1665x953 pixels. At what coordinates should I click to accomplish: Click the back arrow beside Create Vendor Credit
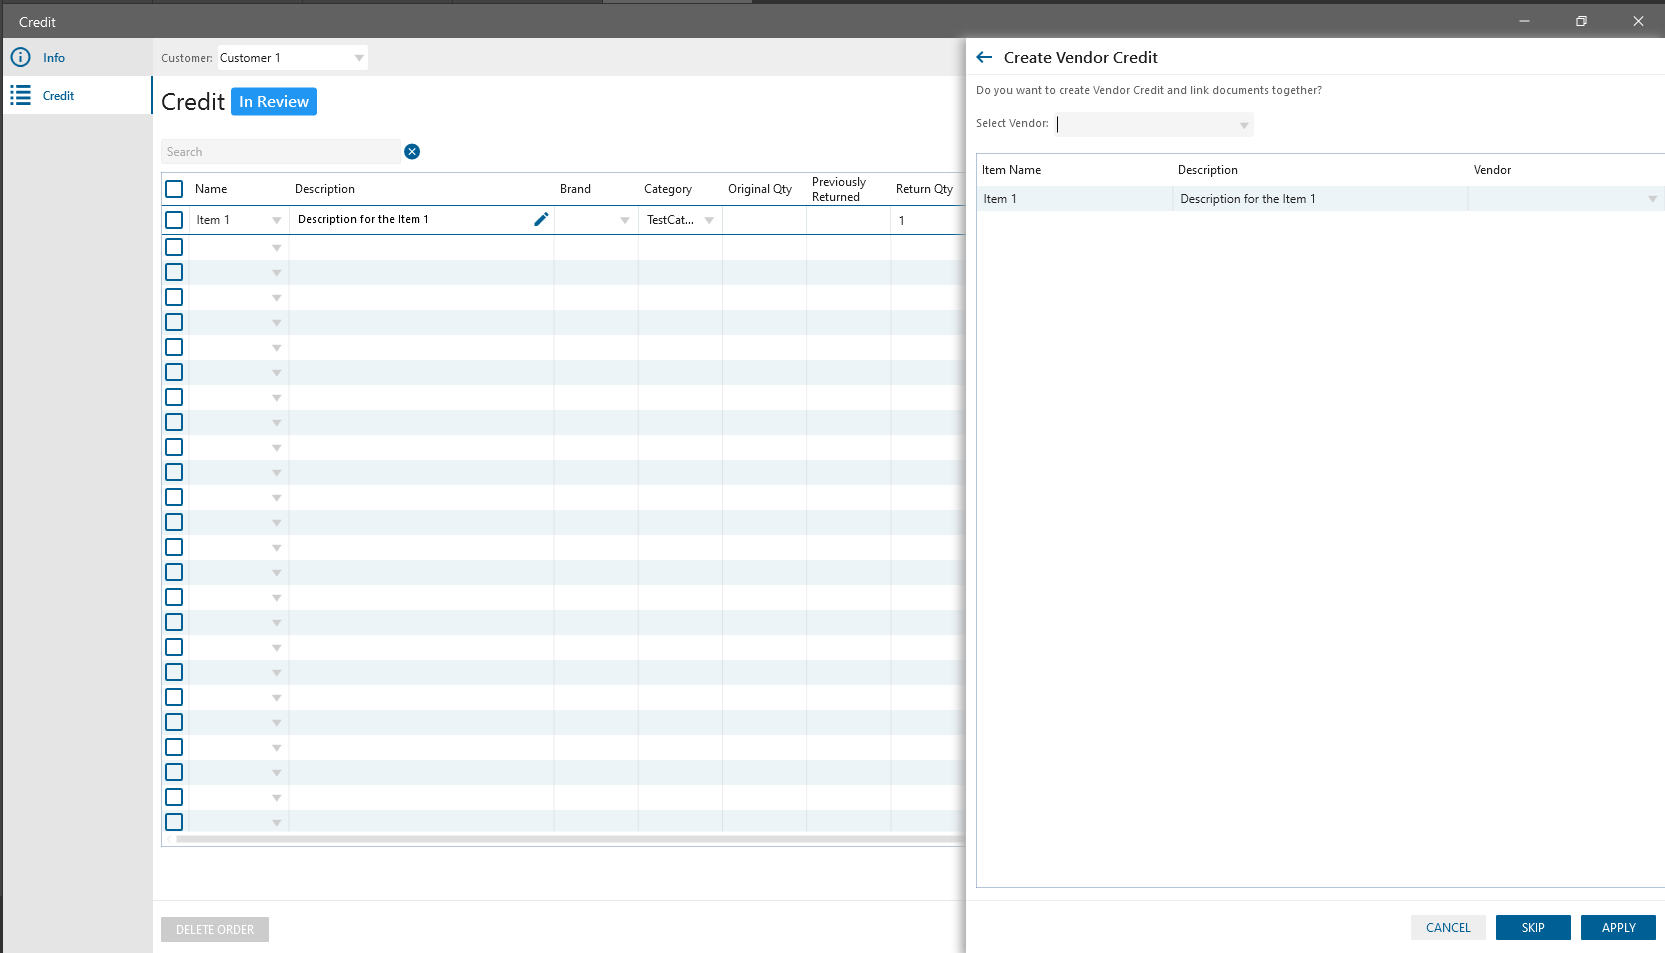[x=984, y=58]
